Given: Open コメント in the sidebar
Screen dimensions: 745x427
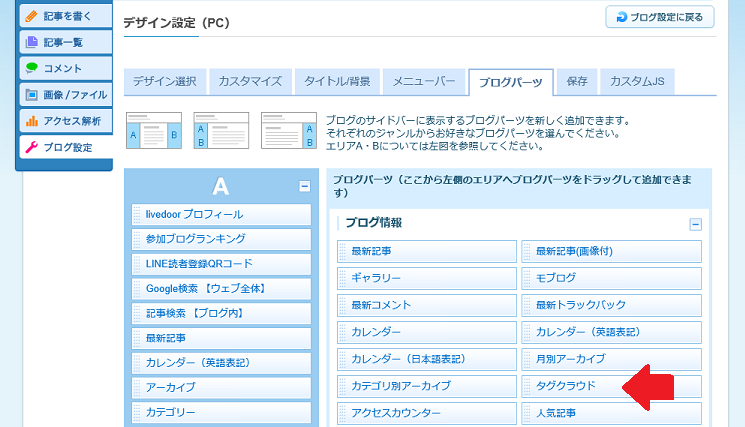Looking at the screenshot, I should pos(66,68).
